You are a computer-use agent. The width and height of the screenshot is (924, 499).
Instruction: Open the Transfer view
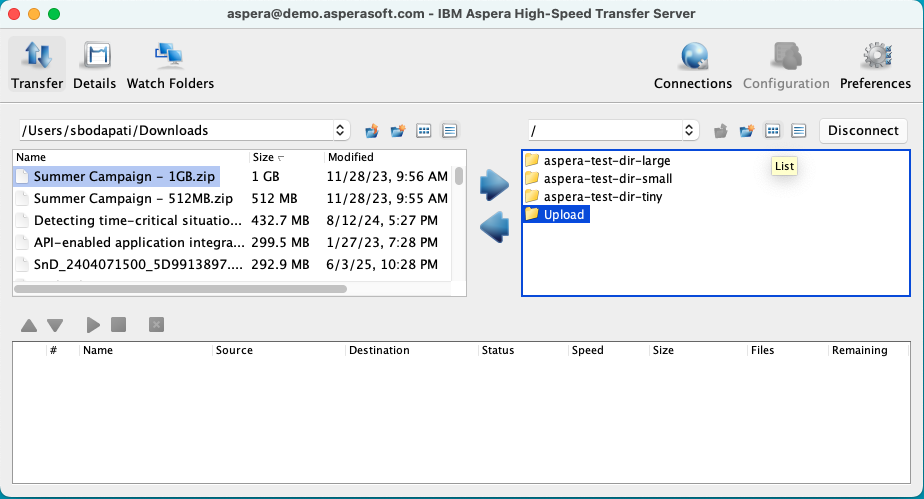37,65
